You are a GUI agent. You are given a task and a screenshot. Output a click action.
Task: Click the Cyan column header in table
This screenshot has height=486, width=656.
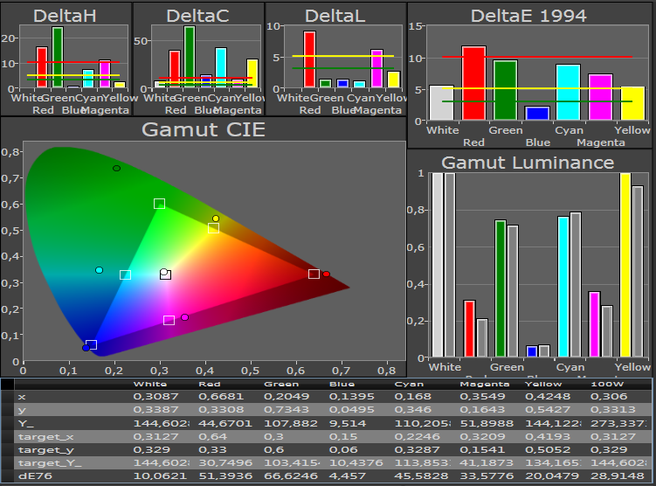(409, 384)
